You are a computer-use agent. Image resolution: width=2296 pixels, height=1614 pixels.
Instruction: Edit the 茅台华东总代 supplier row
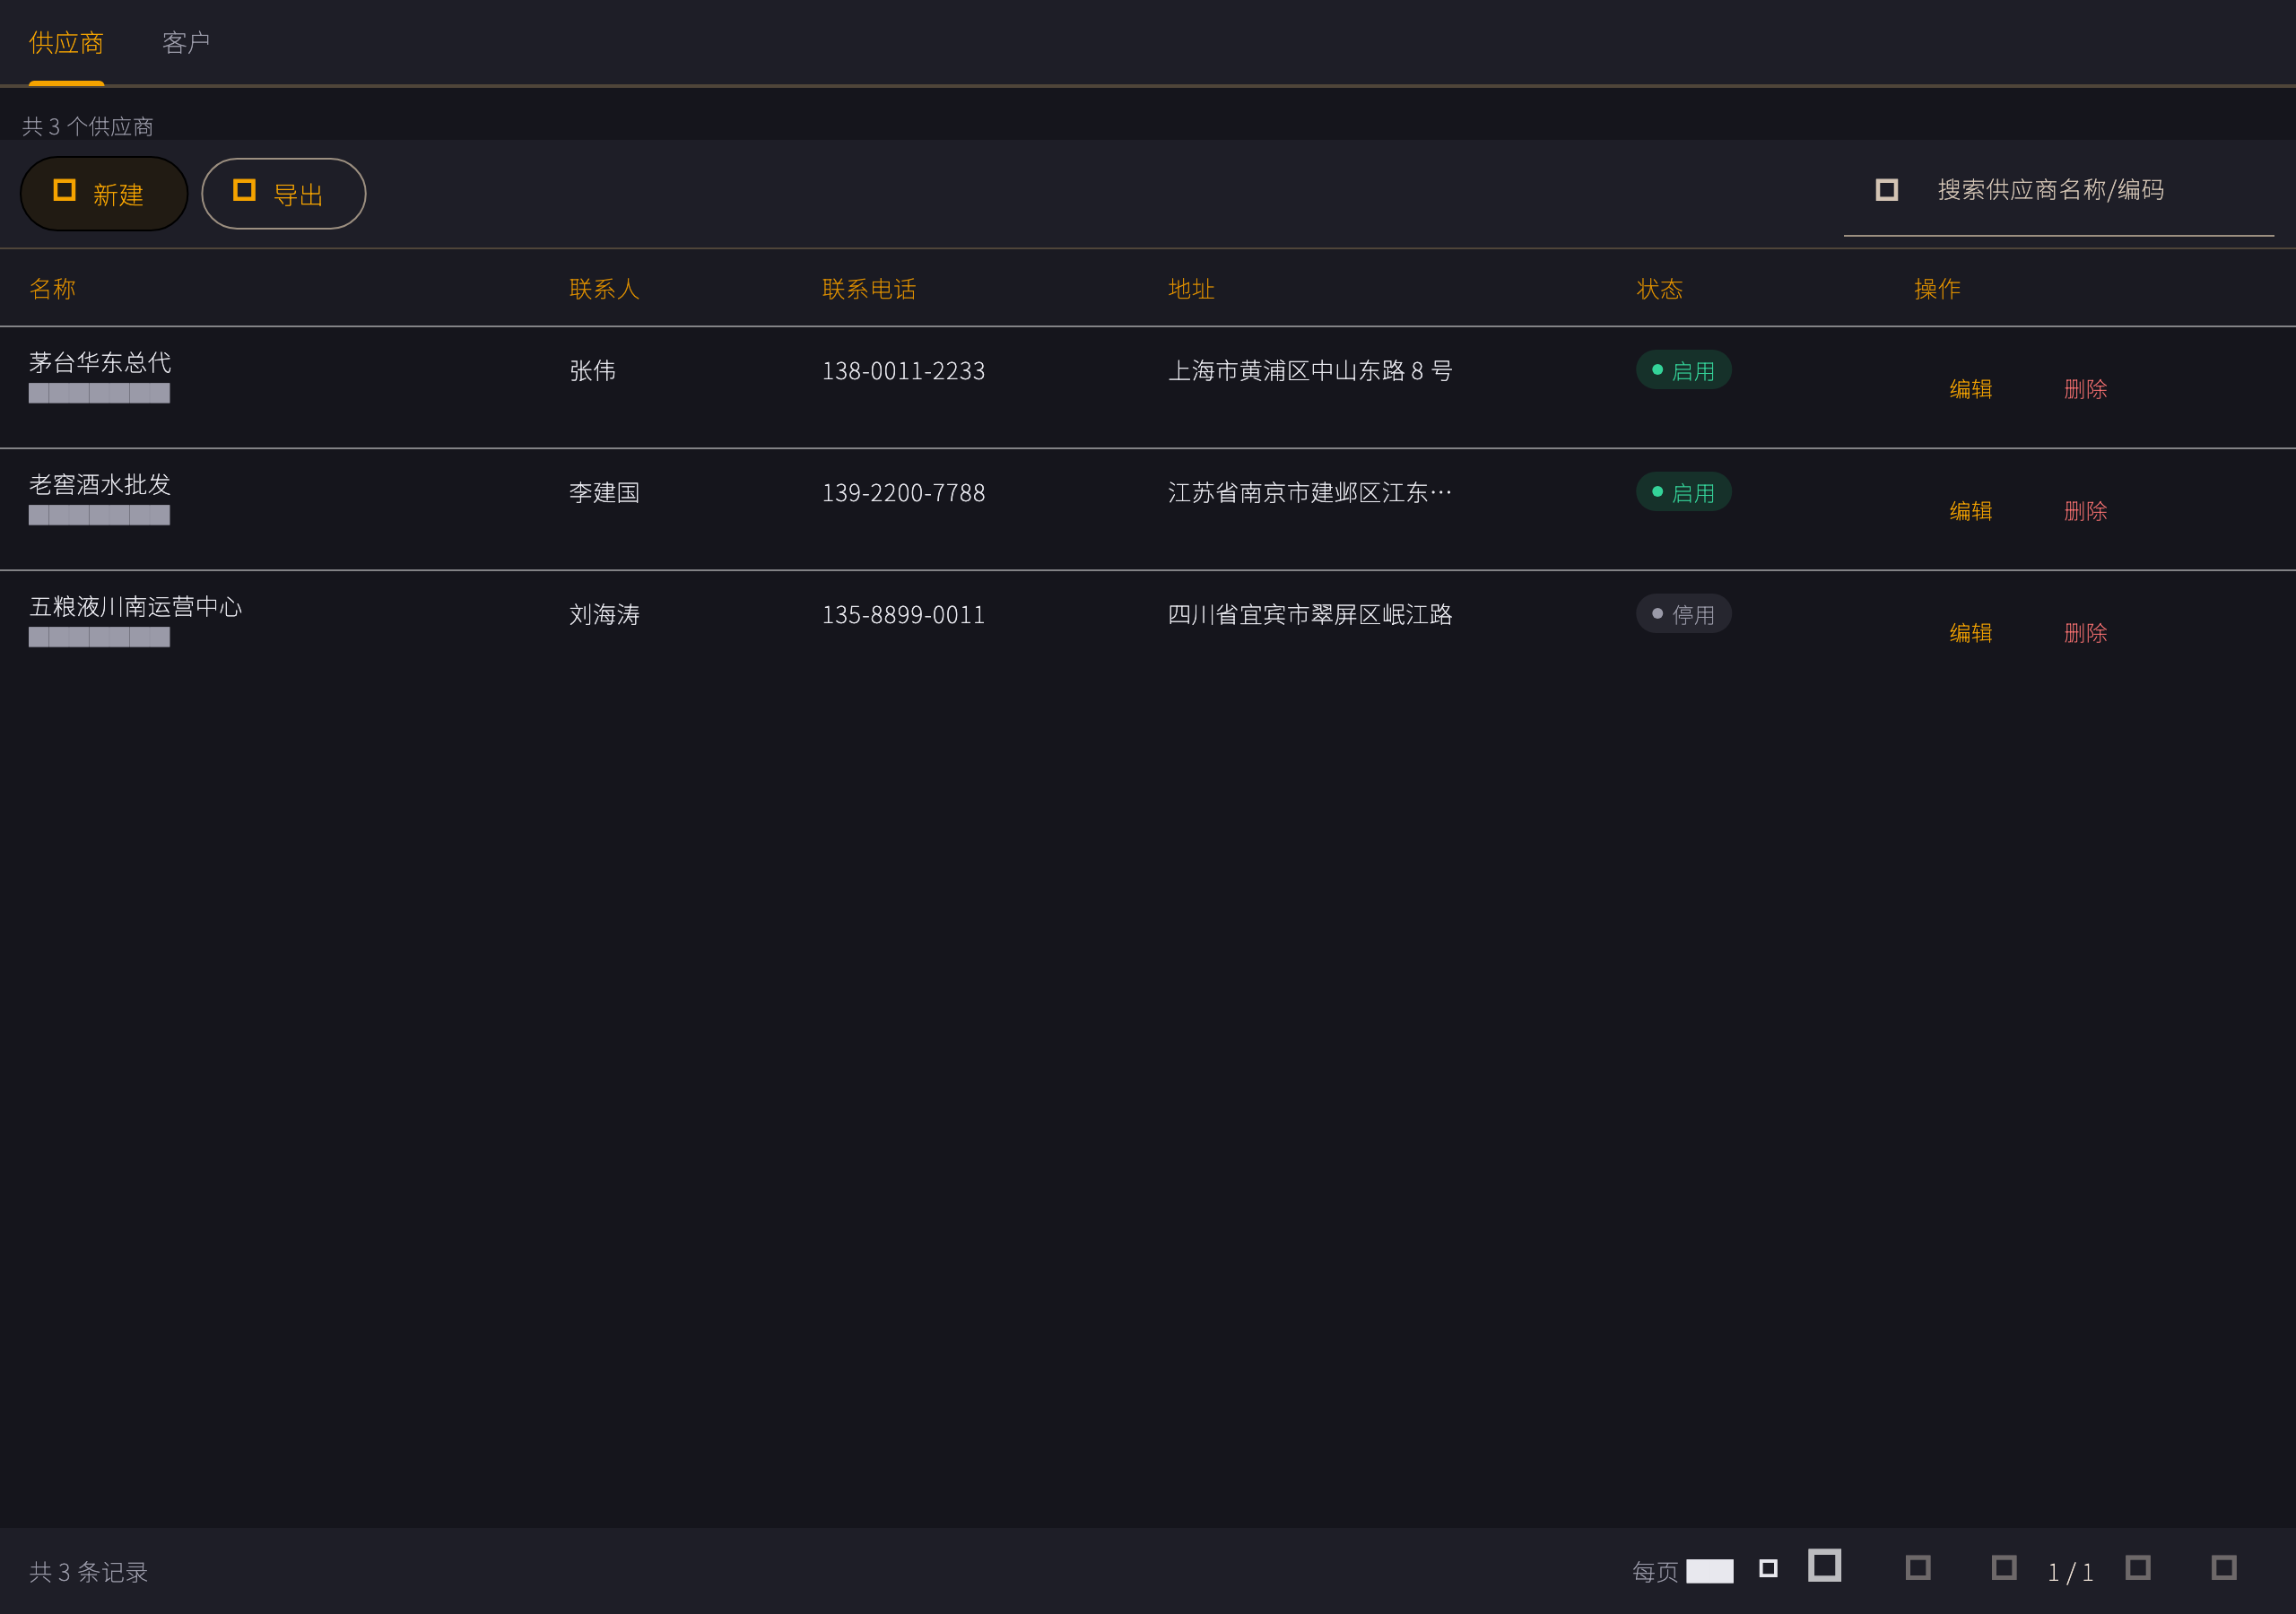1970,389
